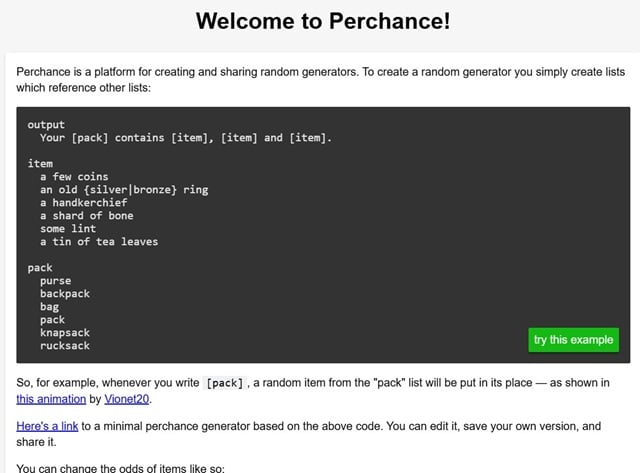Click the 'output' list name in code
640x473 pixels.
46,125
